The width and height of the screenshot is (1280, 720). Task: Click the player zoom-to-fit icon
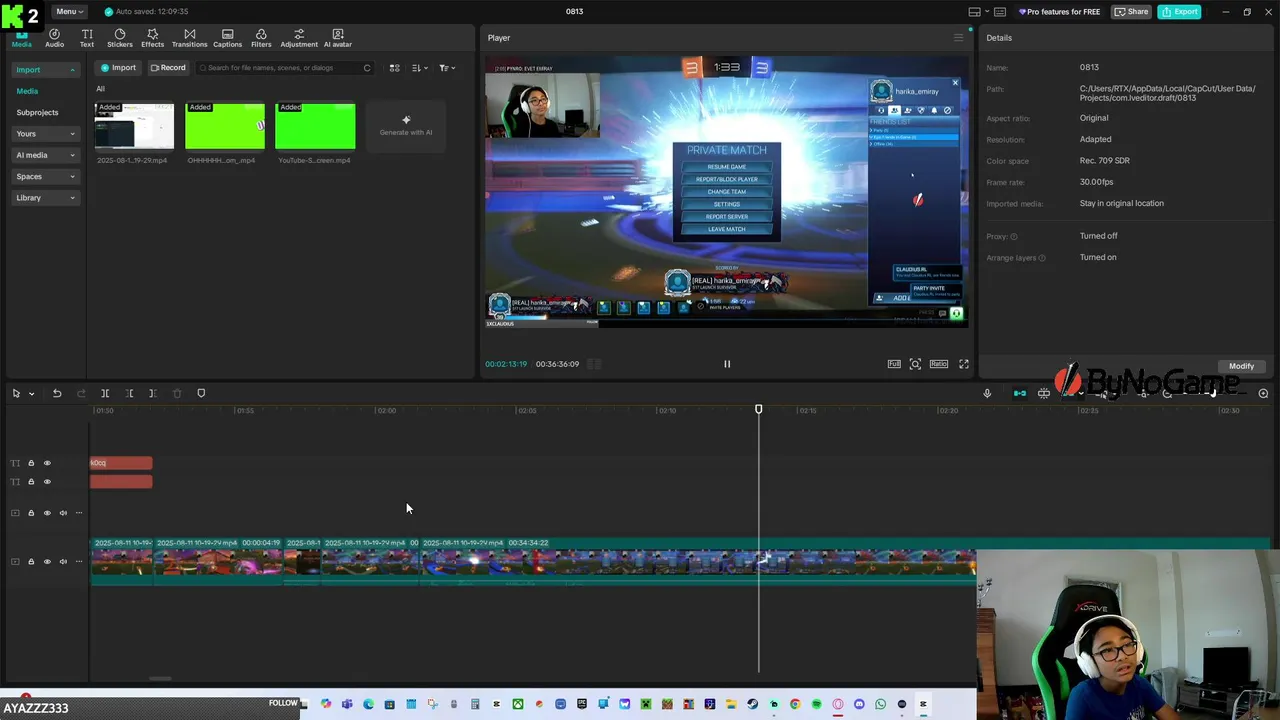point(915,364)
